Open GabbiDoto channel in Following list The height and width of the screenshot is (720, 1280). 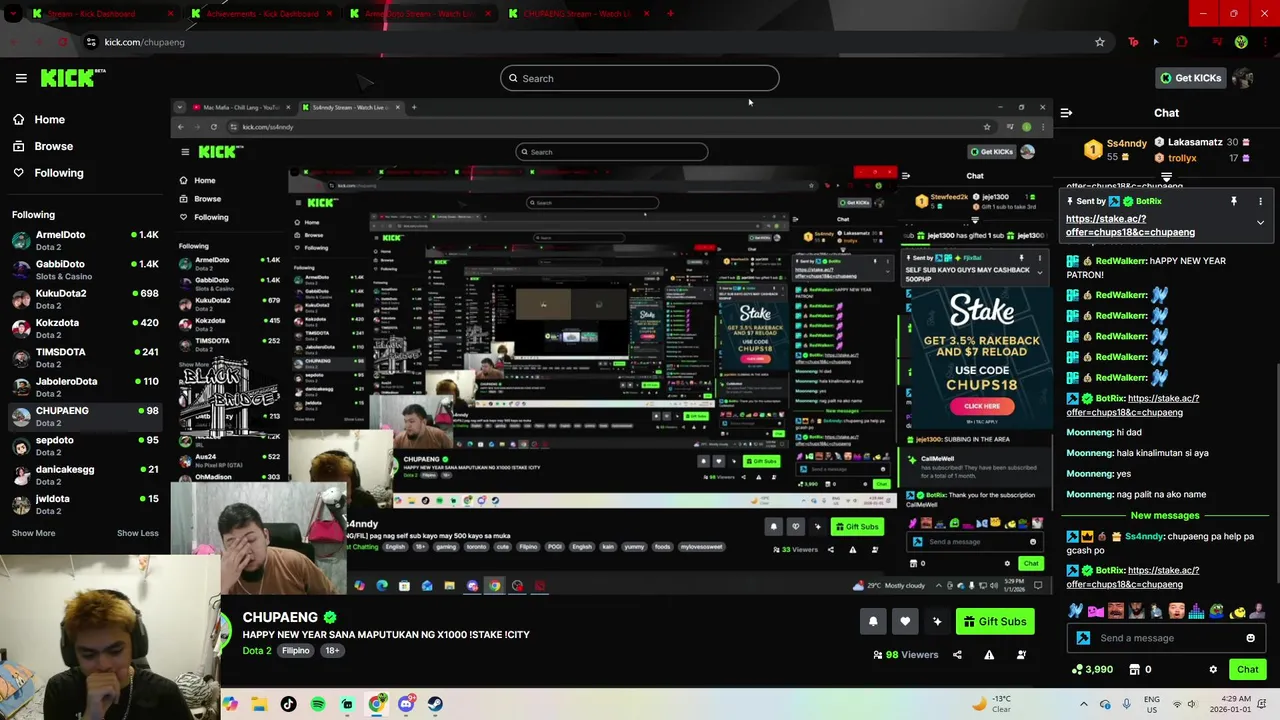(85, 270)
